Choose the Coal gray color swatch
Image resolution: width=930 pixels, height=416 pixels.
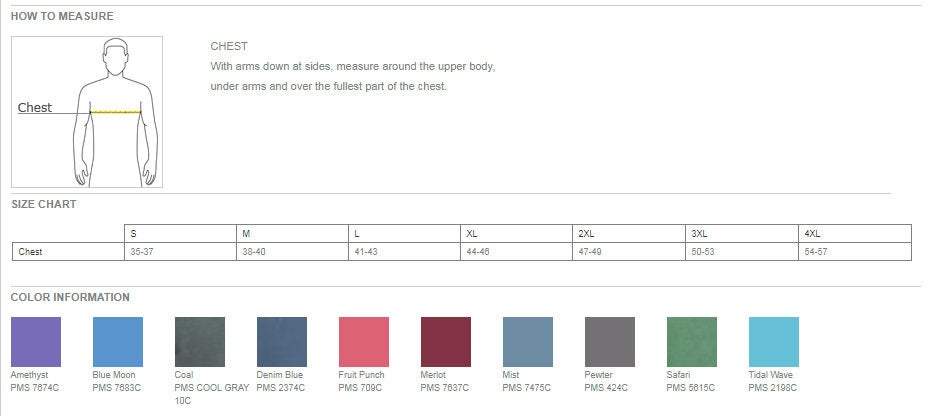pos(200,342)
